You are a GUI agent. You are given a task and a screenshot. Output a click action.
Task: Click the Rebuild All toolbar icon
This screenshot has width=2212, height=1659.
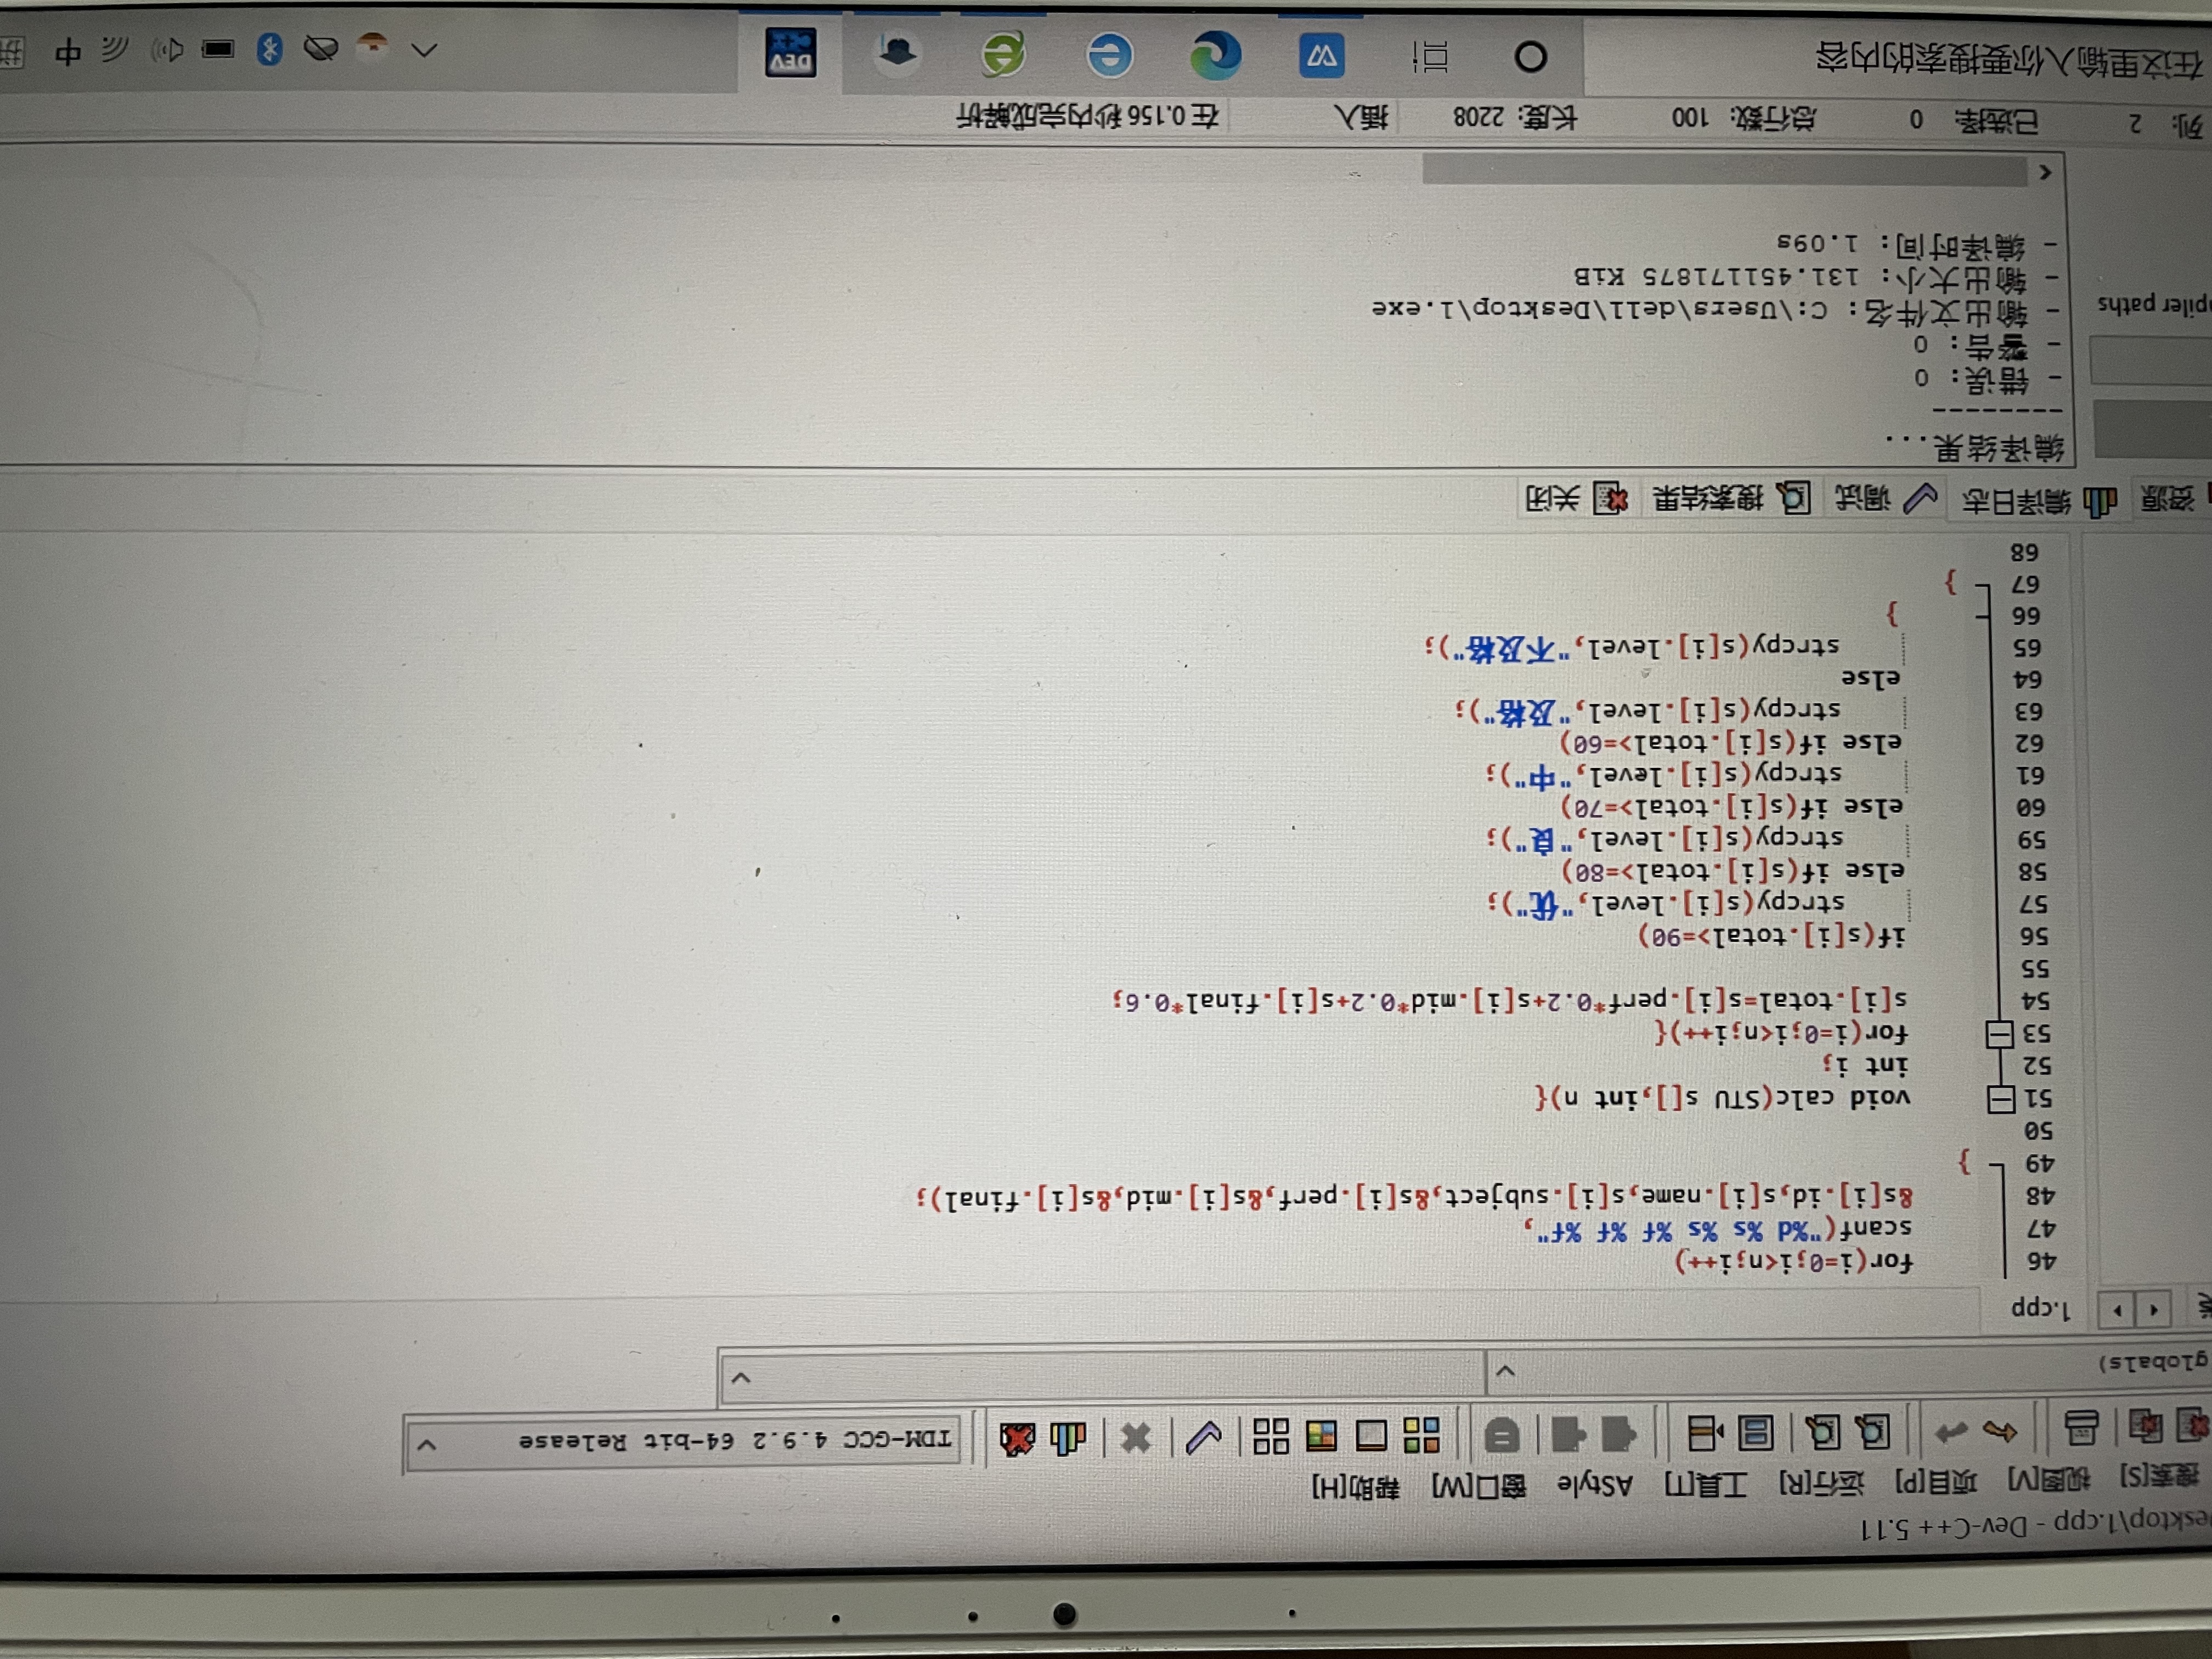click(1271, 1437)
